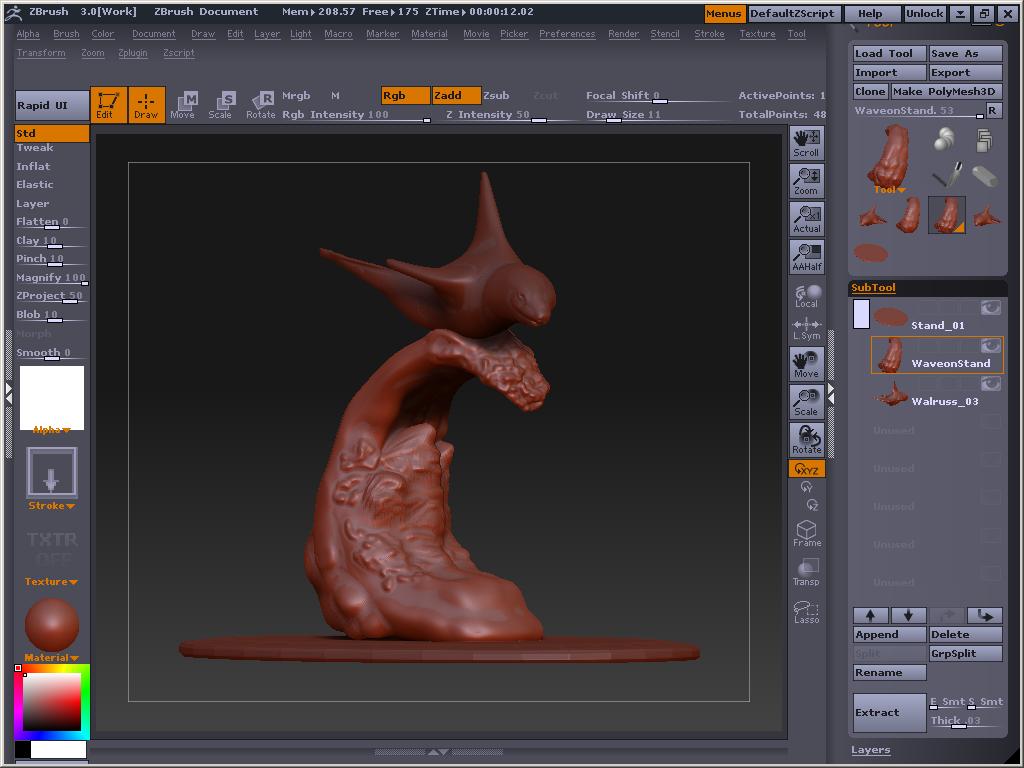Open the Render menu

(x=623, y=33)
